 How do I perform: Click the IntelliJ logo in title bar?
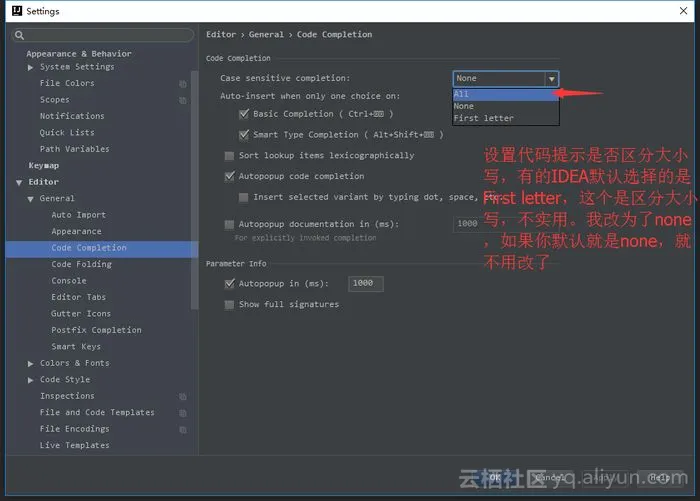point(17,11)
